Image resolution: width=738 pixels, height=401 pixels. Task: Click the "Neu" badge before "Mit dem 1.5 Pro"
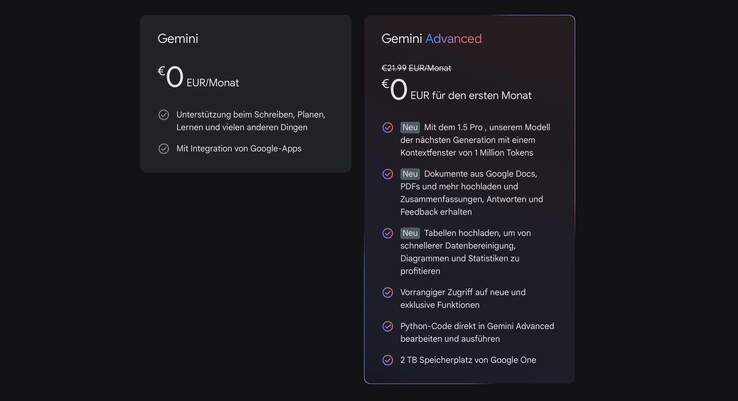click(410, 128)
